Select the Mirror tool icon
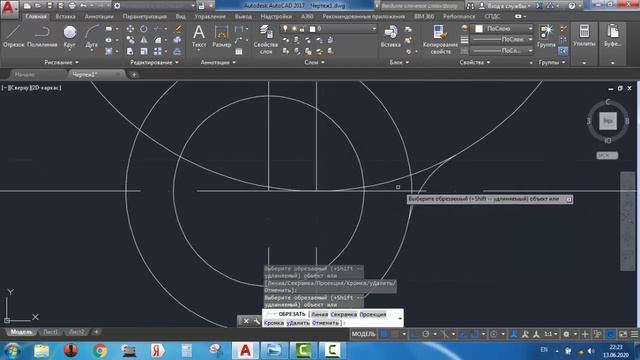This screenshot has height=360, width=640. (x=144, y=40)
